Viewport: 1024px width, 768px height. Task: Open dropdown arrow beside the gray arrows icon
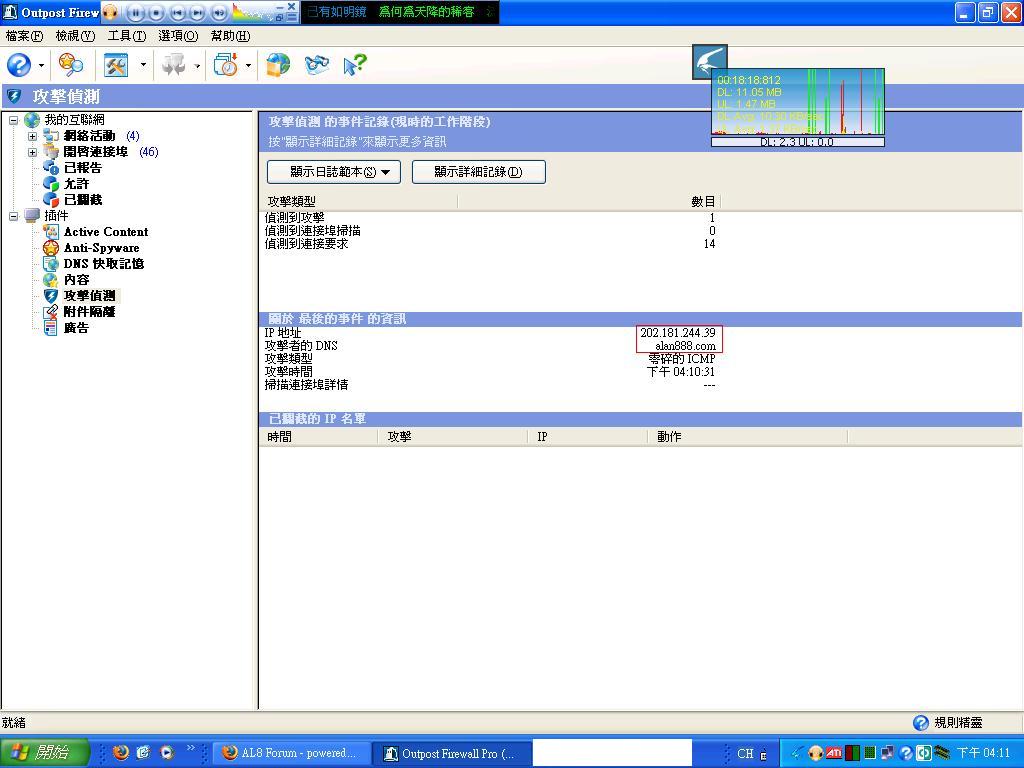(197, 65)
